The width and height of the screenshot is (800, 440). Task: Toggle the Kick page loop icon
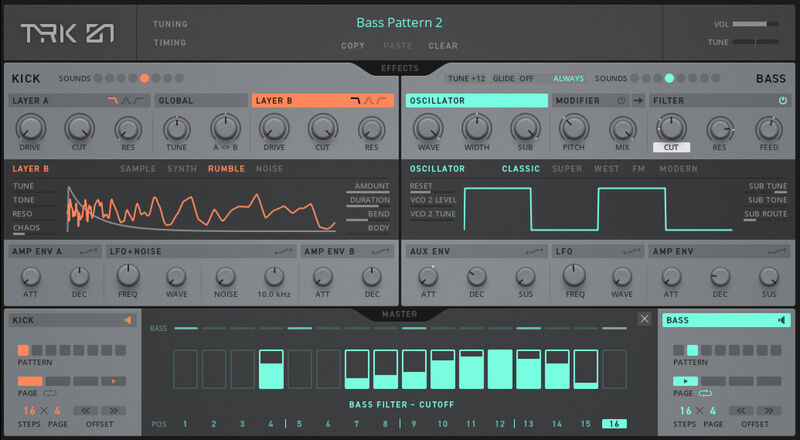pyautogui.click(x=49, y=393)
